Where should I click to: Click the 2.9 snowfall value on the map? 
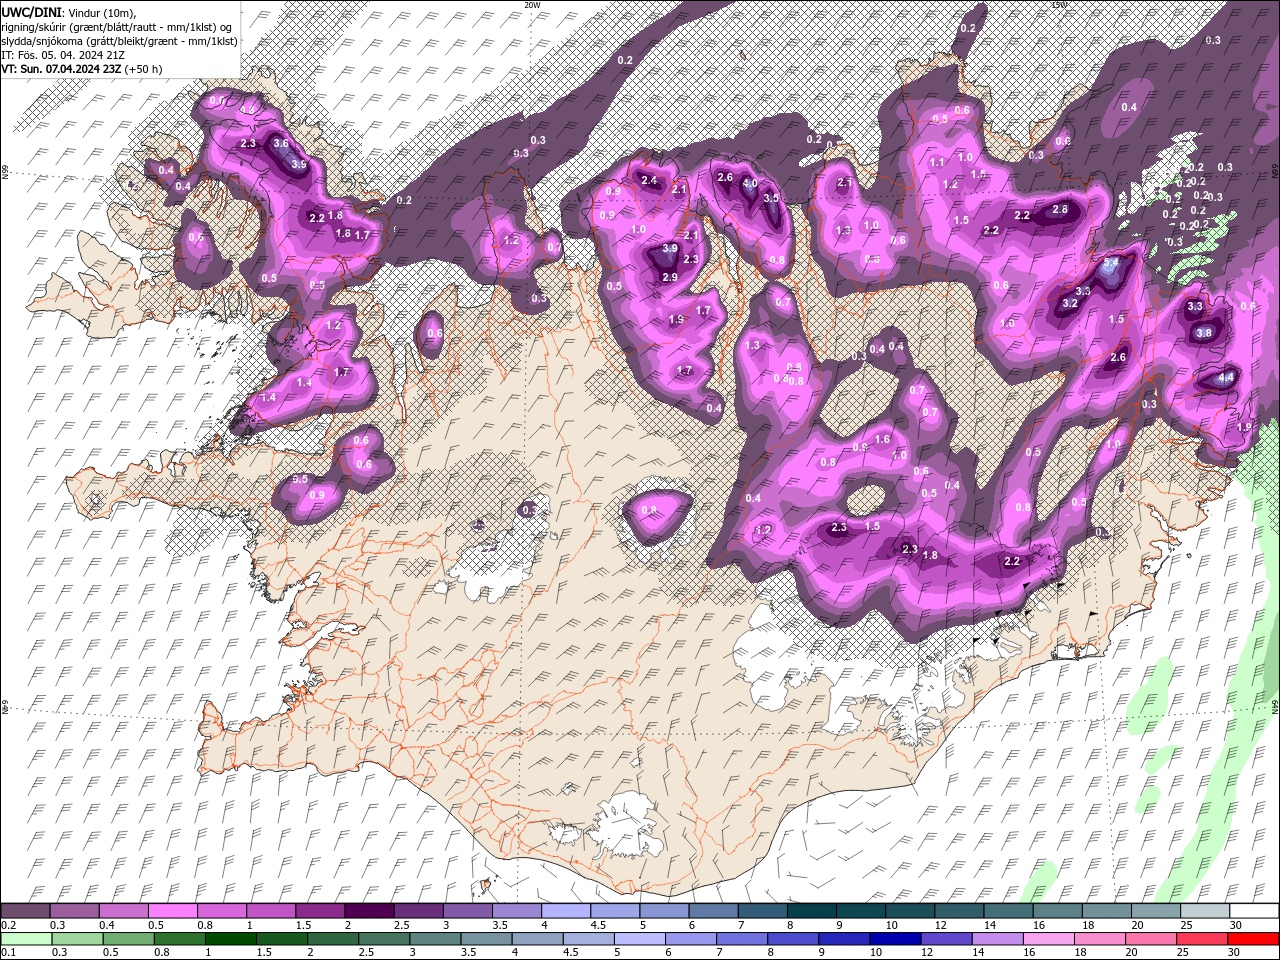point(670,277)
